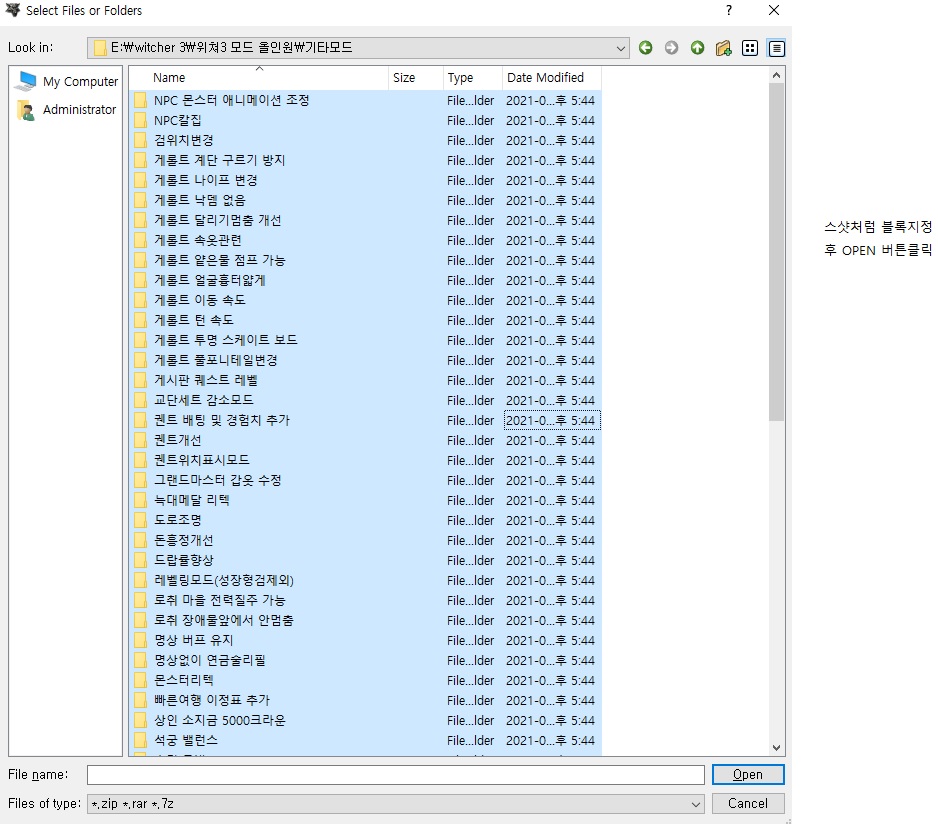Click the '?' help button in title bar
This screenshot has height=826, width=938.
(729, 10)
